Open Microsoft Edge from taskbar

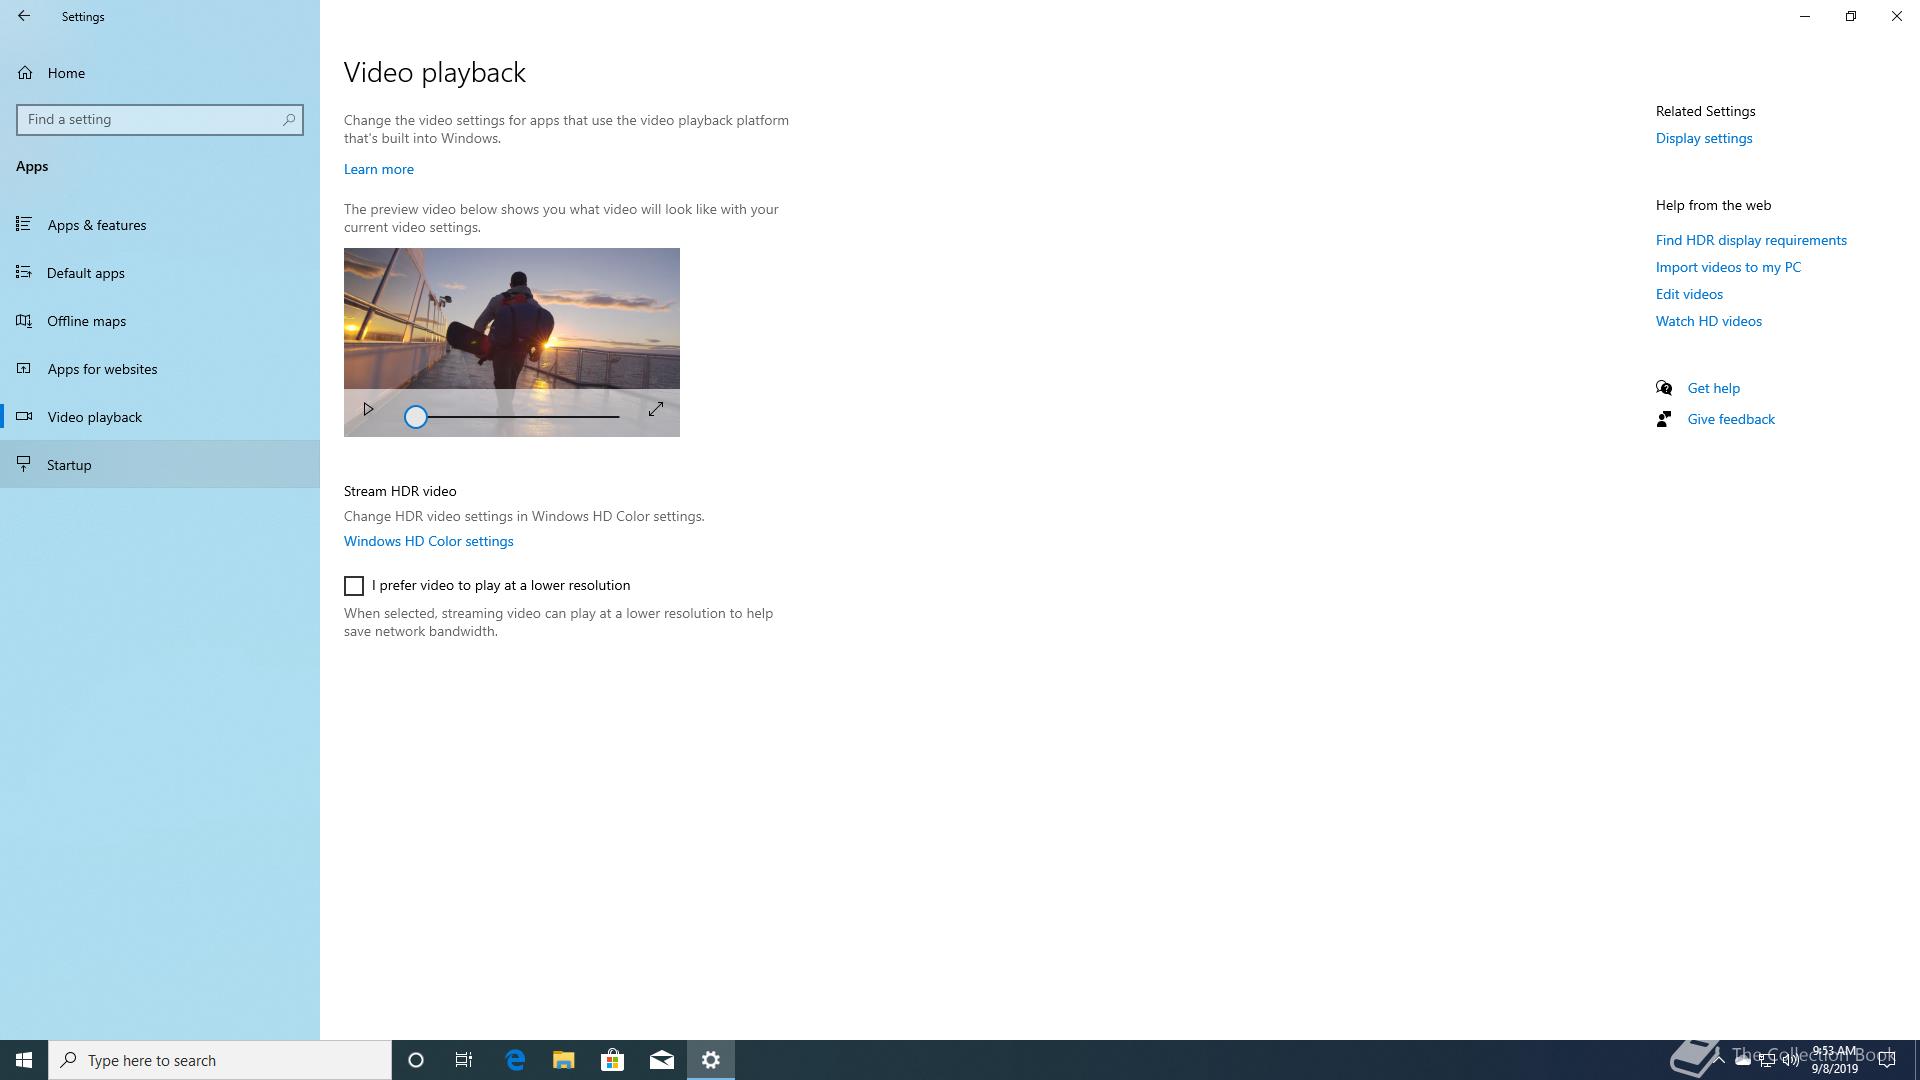click(515, 1060)
